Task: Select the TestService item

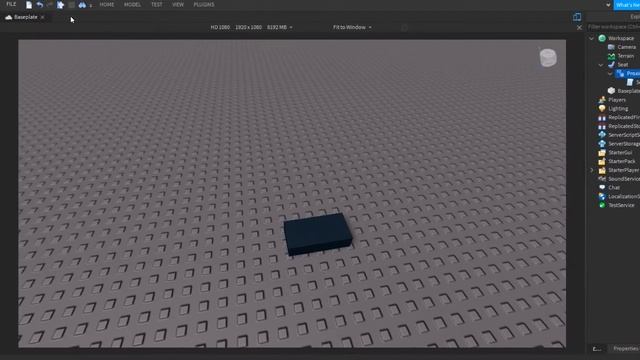Action: tap(621, 205)
